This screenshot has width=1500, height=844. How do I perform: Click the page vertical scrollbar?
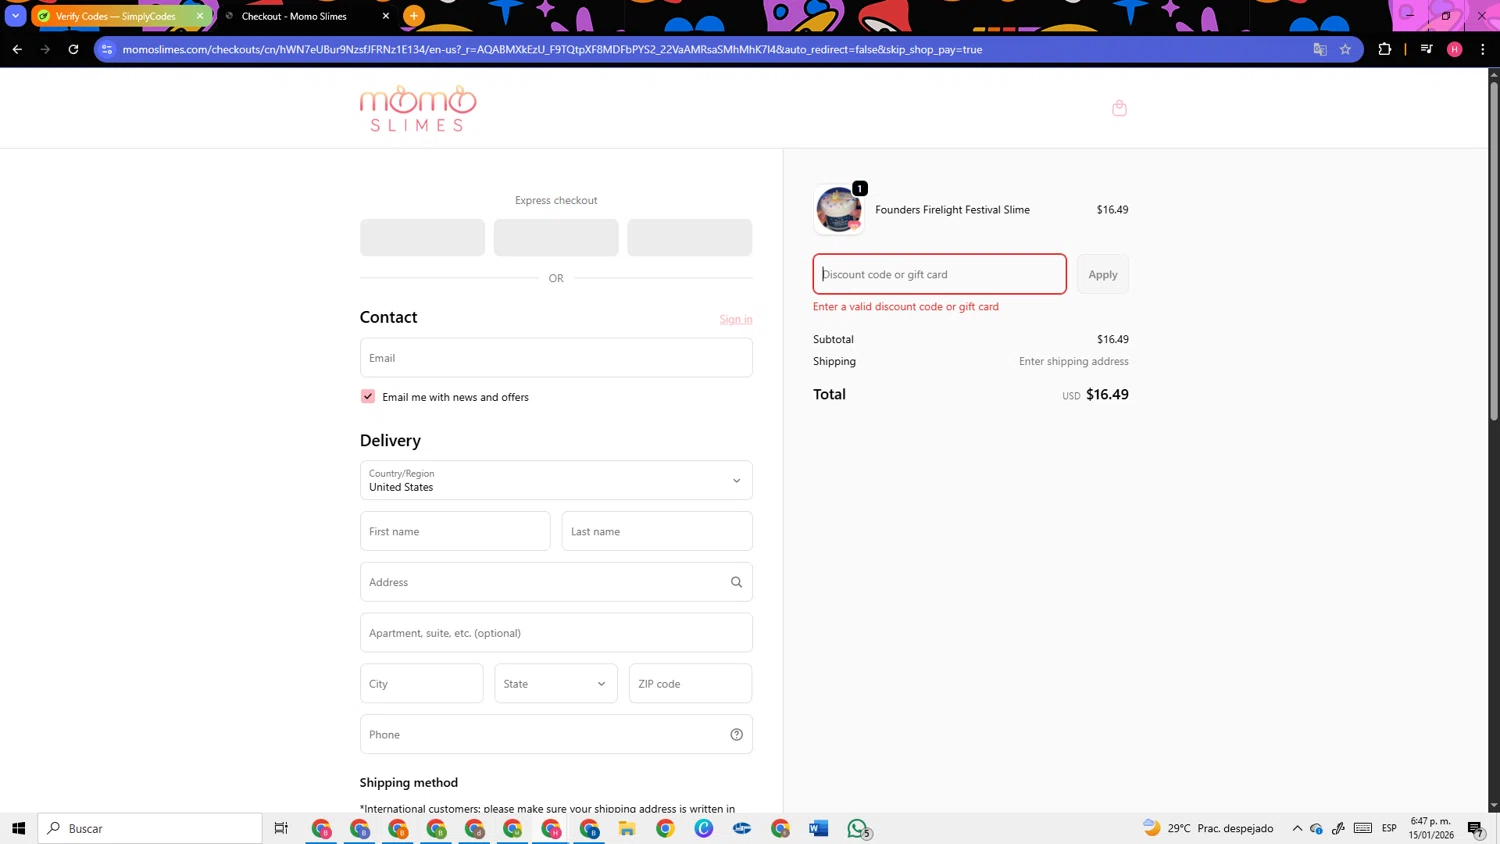point(1494,250)
